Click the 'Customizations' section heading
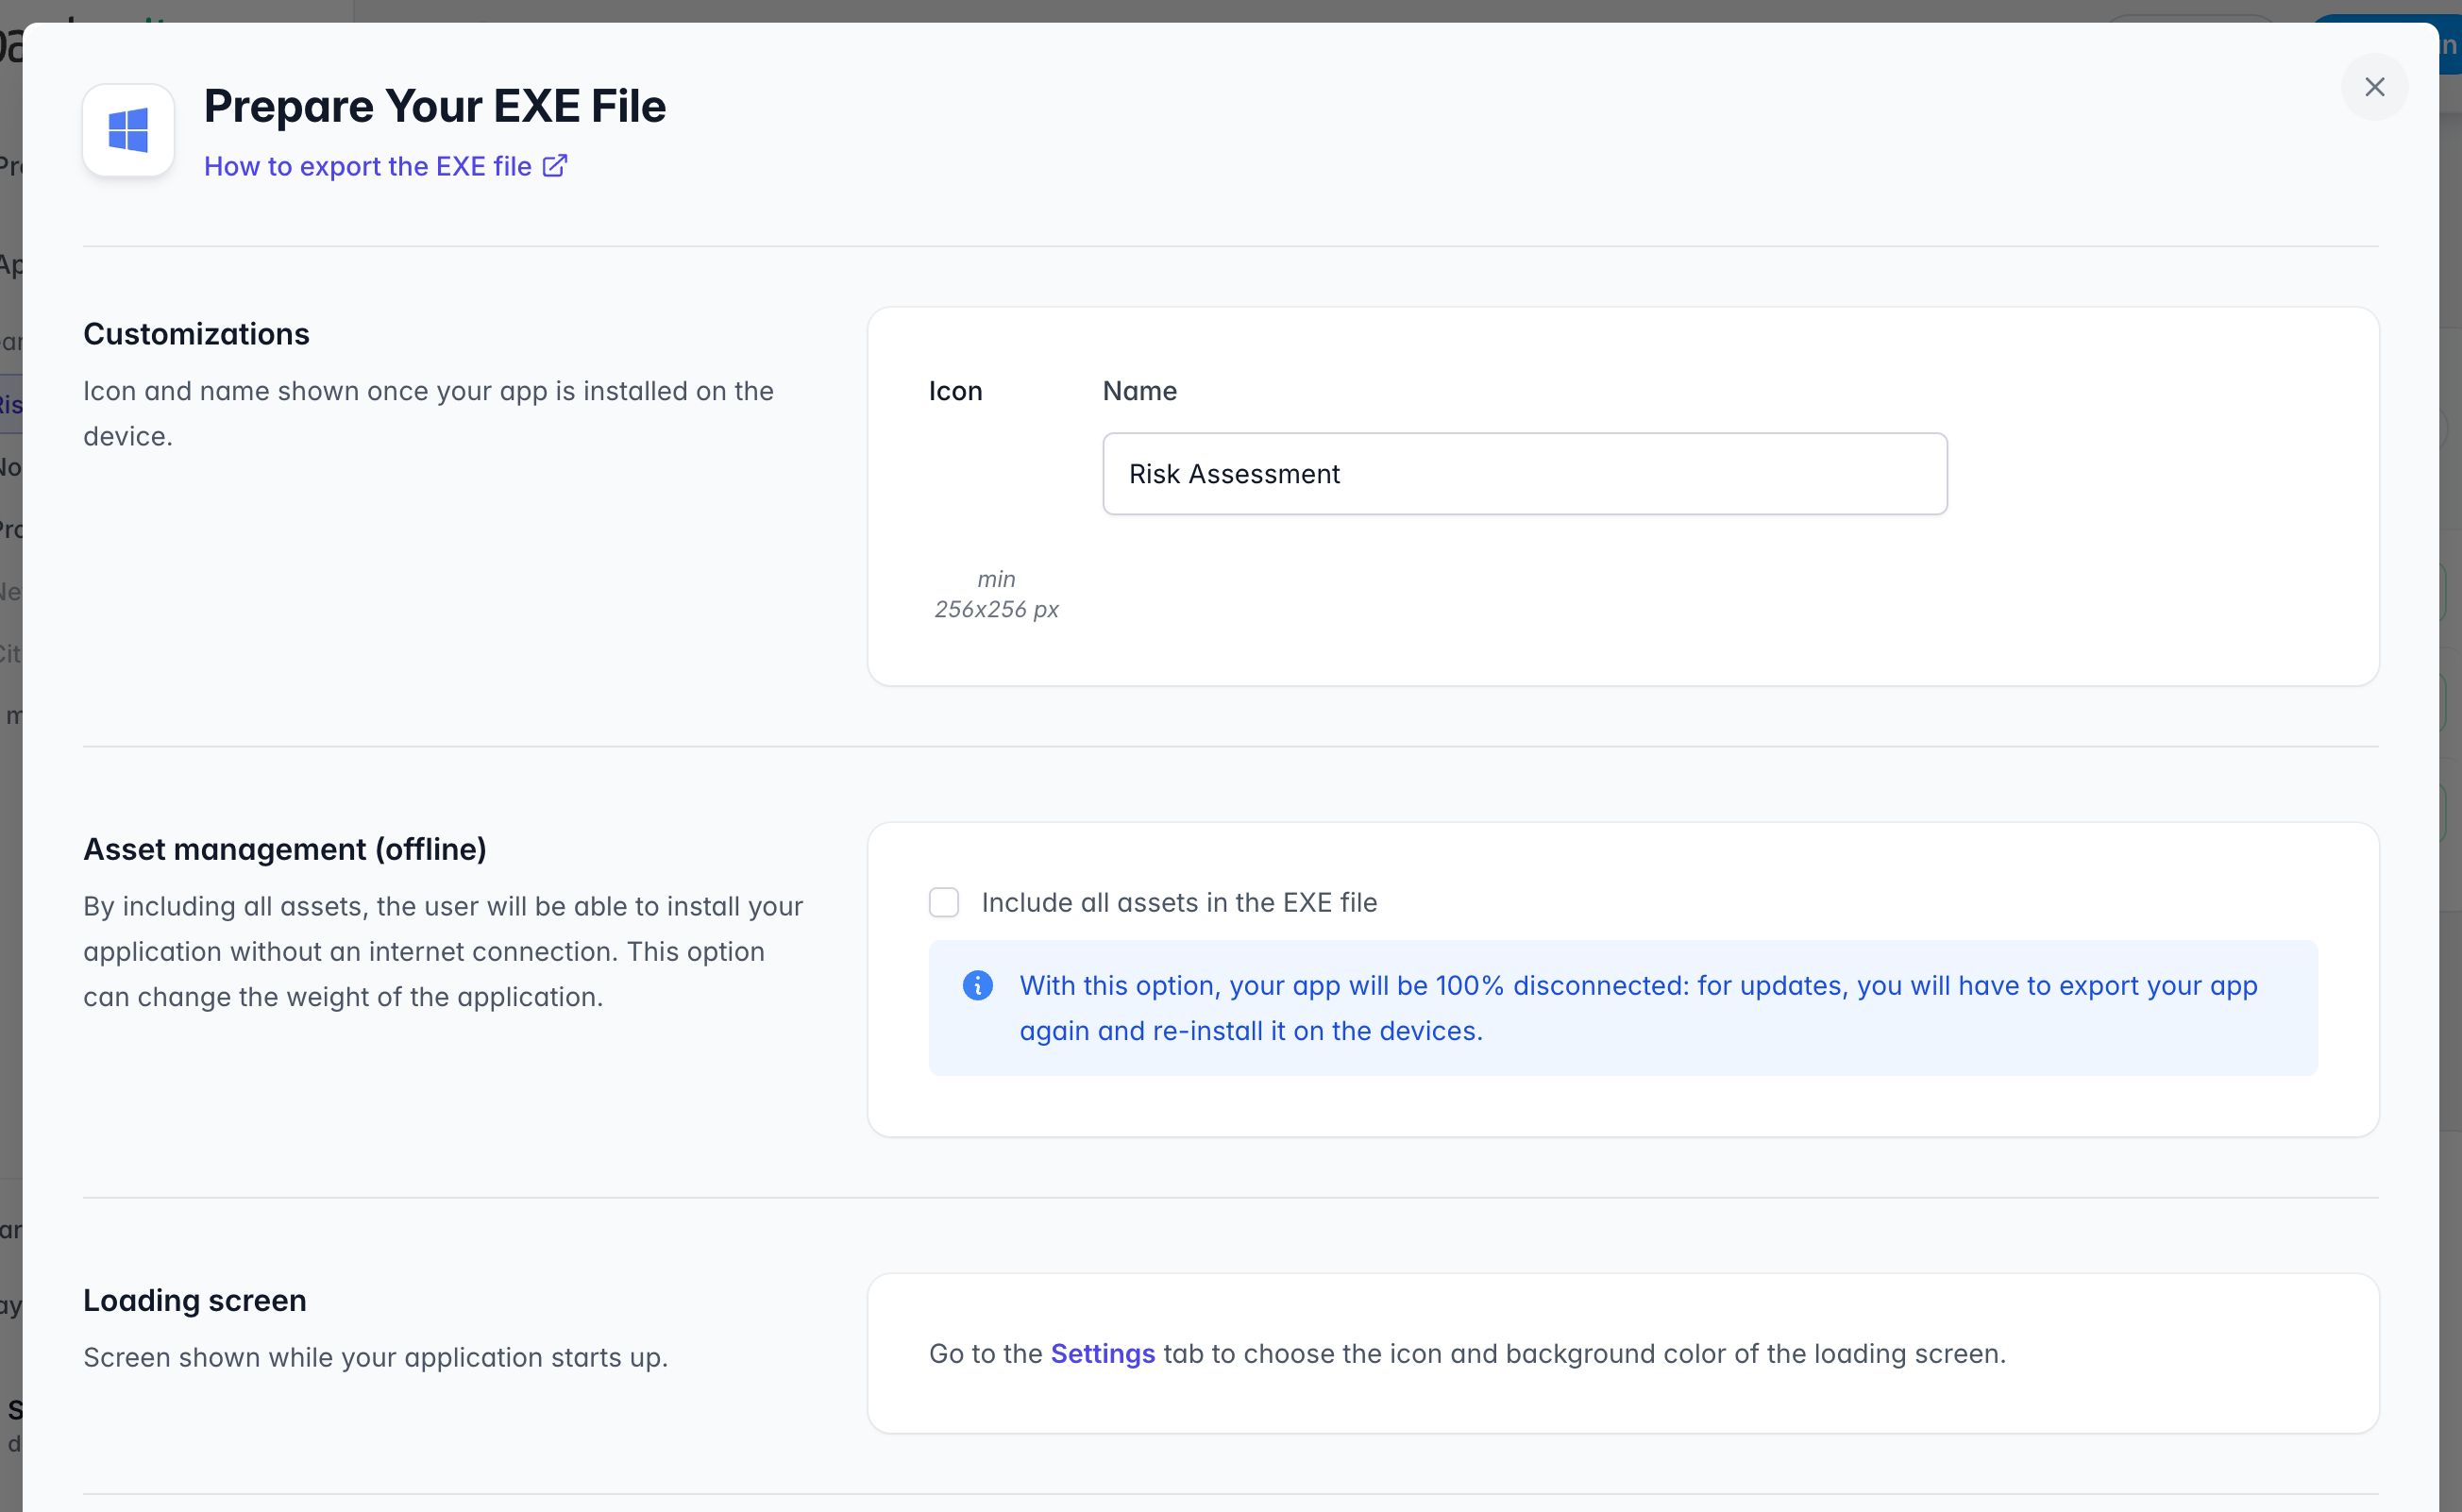 point(196,334)
